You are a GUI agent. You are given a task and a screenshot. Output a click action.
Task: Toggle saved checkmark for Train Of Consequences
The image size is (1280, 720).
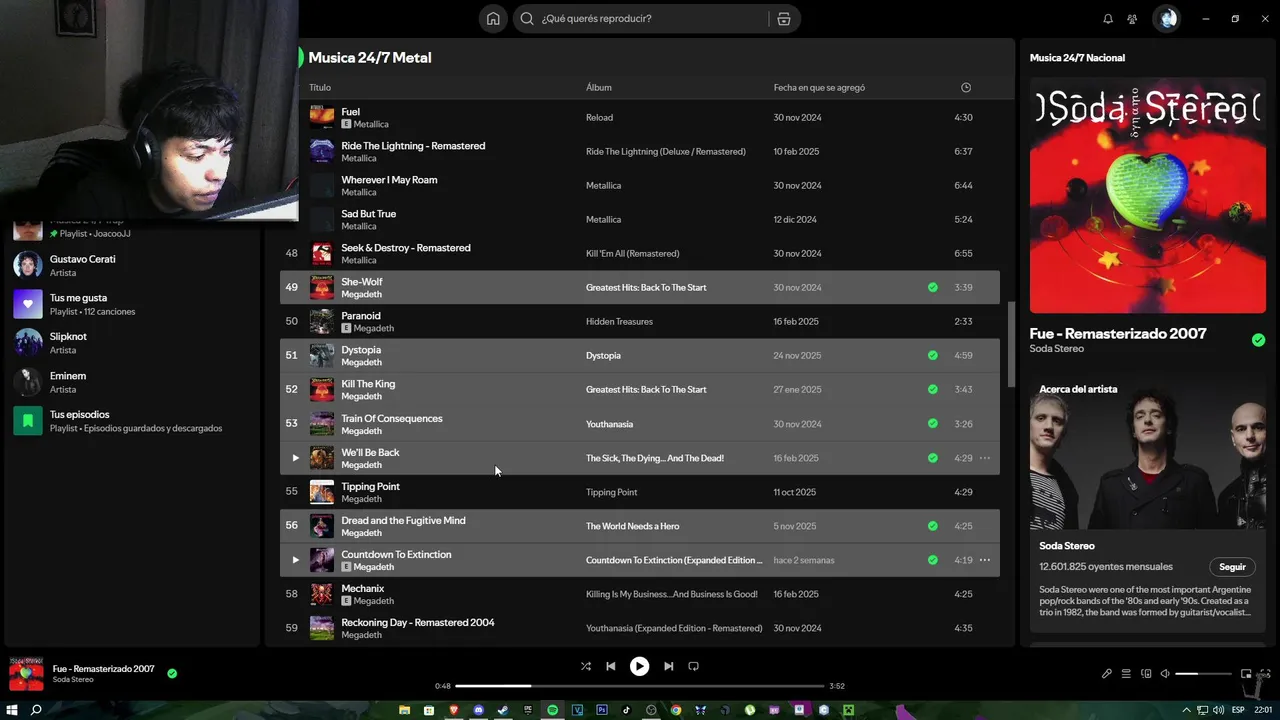pyautogui.click(x=933, y=424)
